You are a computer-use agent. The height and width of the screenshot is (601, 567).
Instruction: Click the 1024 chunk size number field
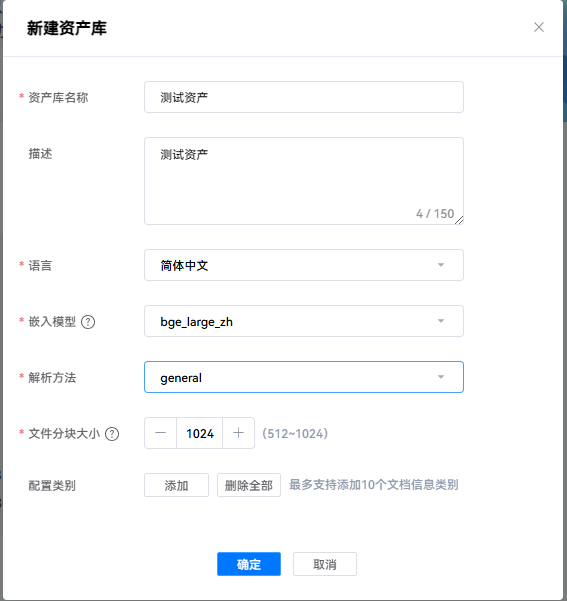199,433
